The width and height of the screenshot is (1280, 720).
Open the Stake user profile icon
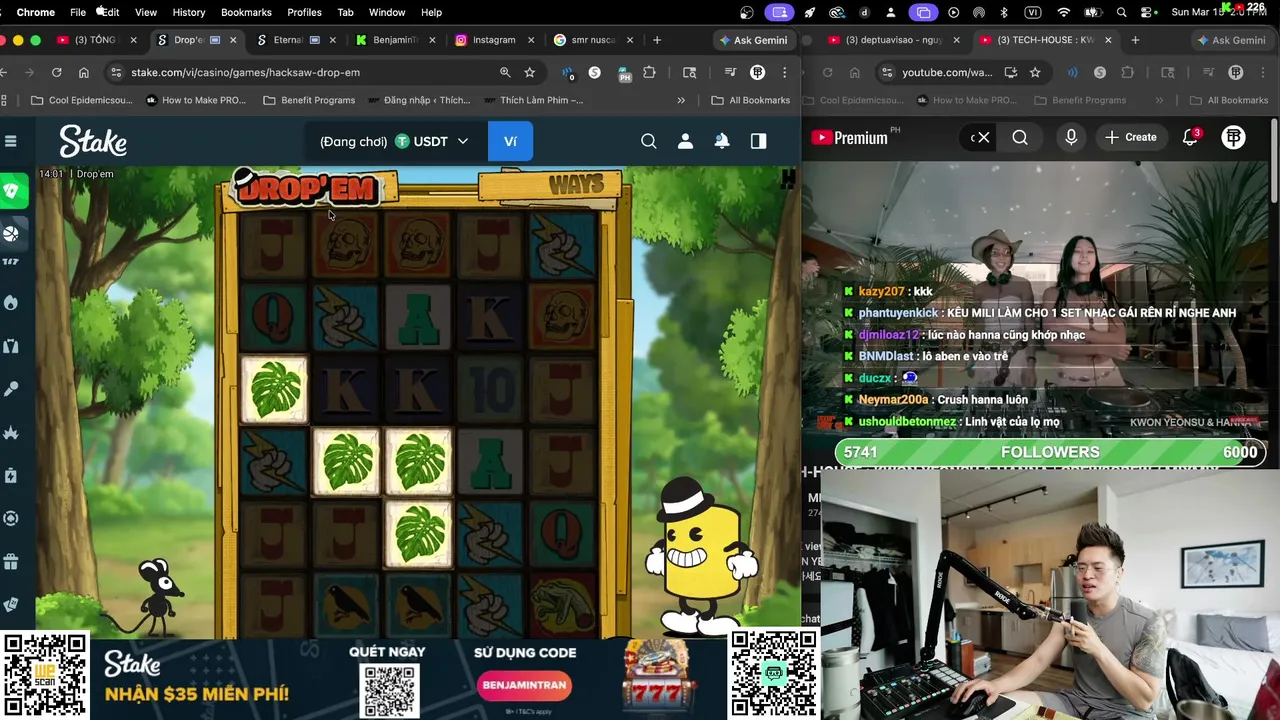pos(685,141)
